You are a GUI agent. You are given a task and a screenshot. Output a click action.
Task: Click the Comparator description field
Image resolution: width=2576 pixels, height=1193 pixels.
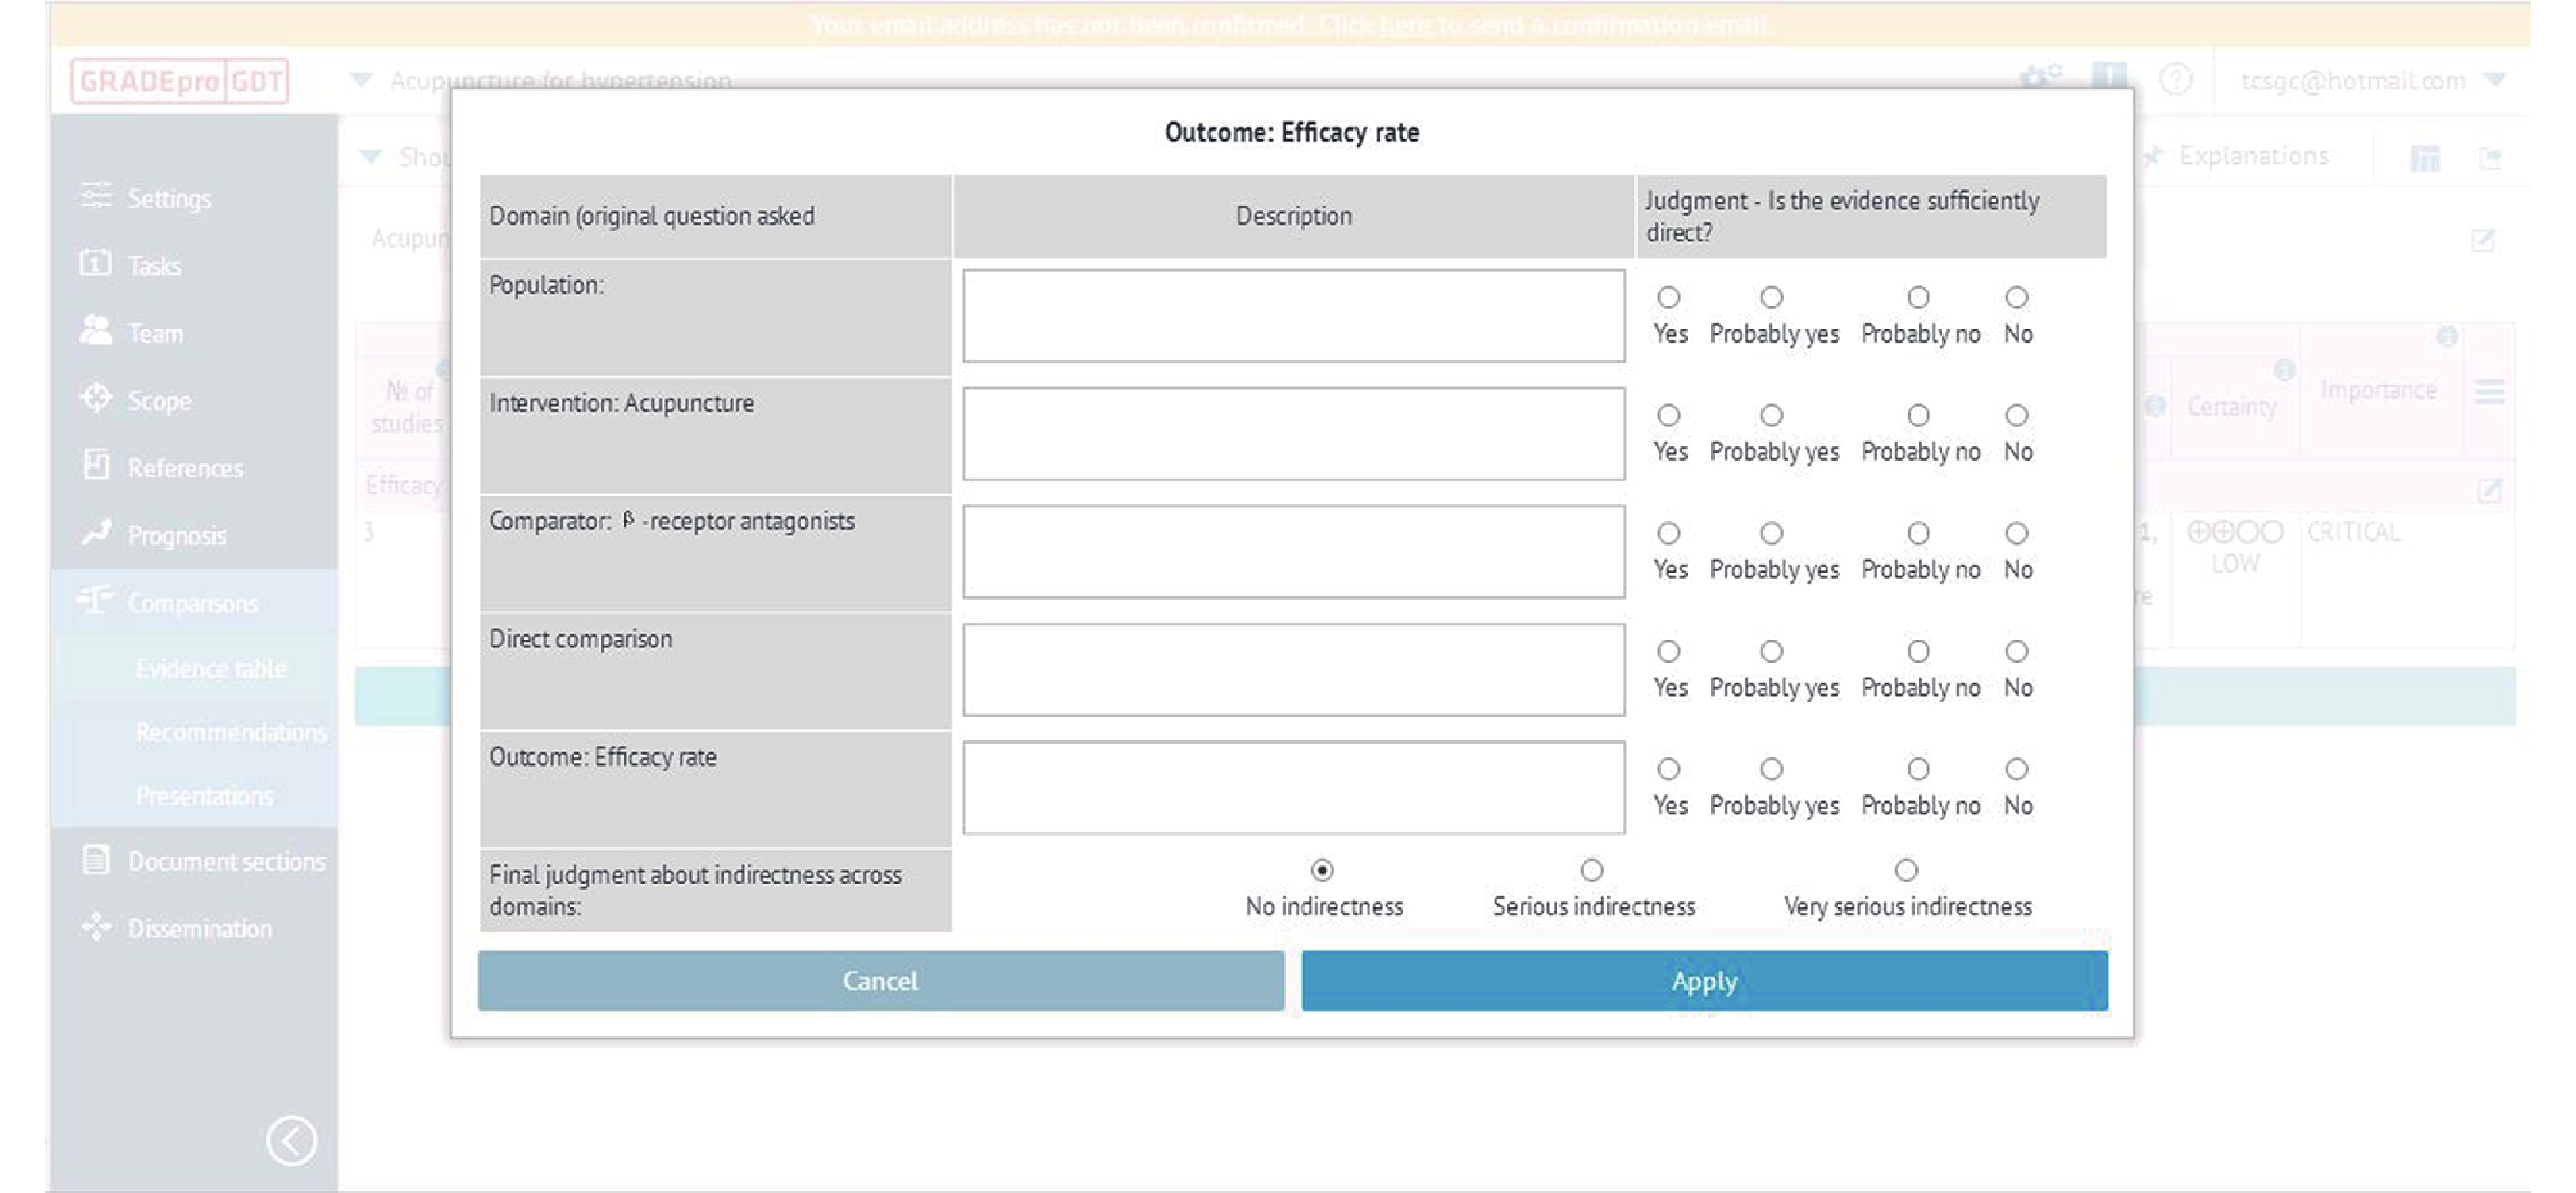1294,552
